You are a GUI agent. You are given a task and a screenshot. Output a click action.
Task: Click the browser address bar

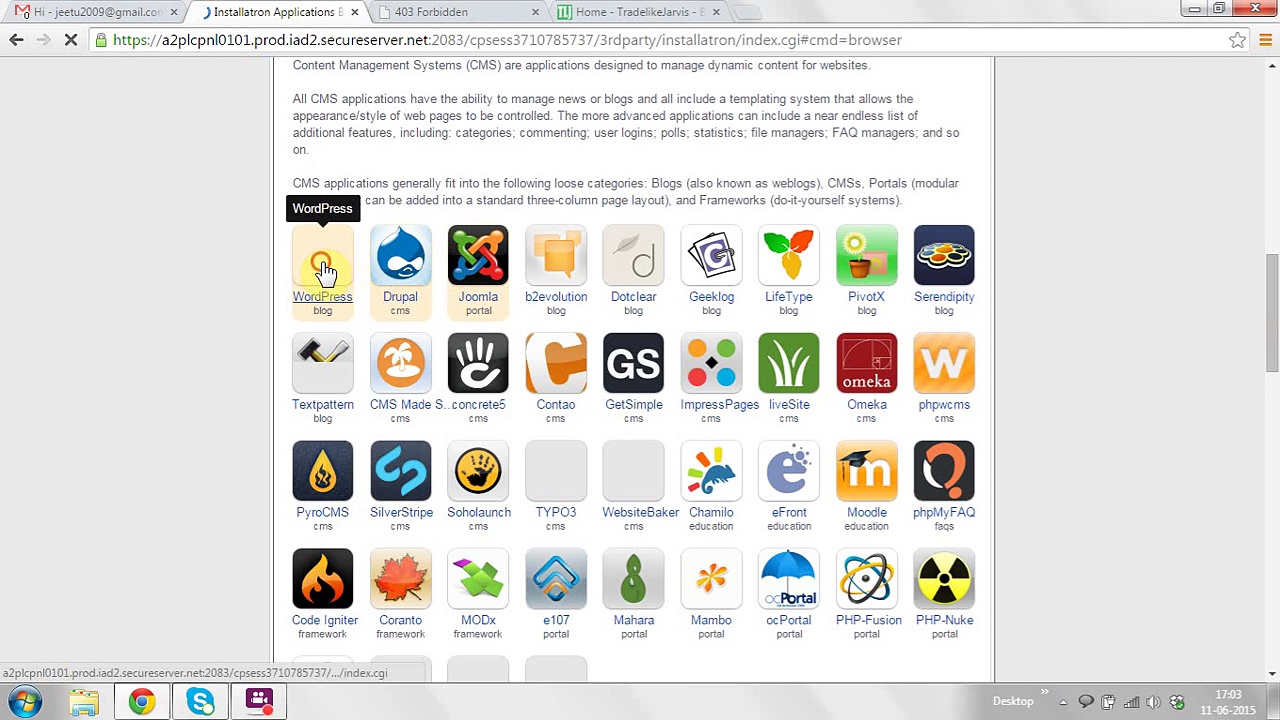660,40
